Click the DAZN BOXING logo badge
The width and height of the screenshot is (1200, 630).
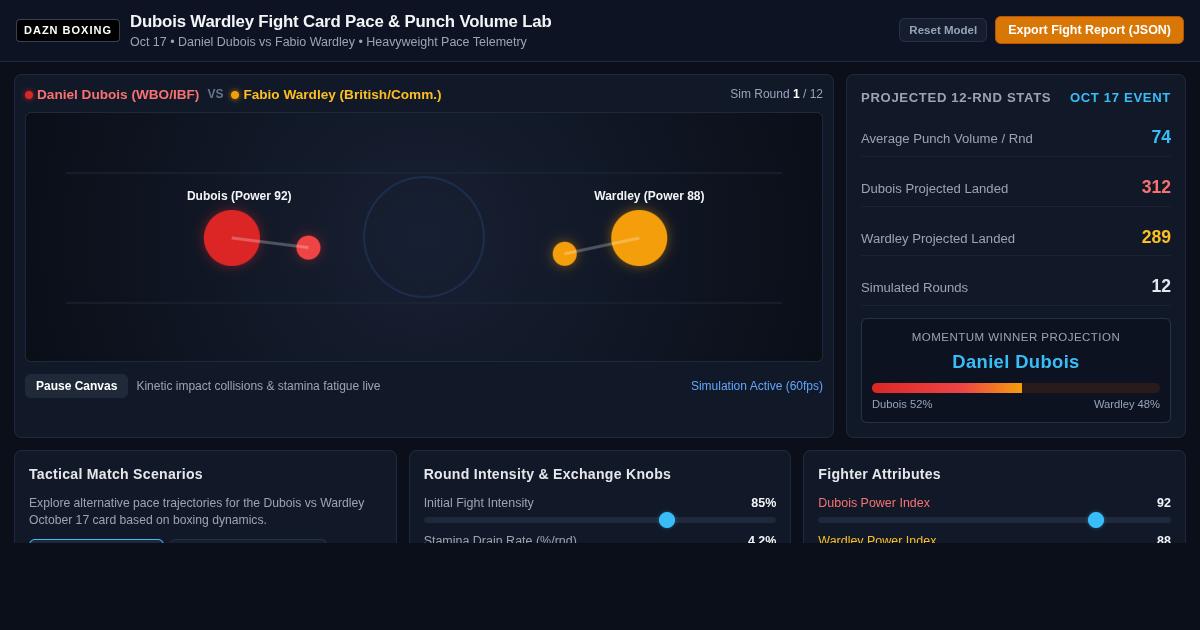pos(68,30)
